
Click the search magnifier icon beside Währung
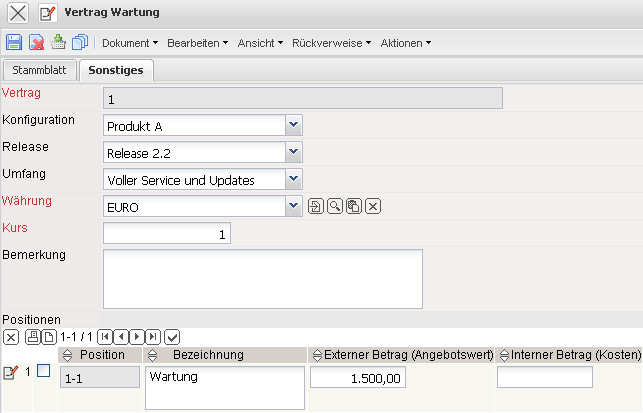pyautogui.click(x=335, y=207)
